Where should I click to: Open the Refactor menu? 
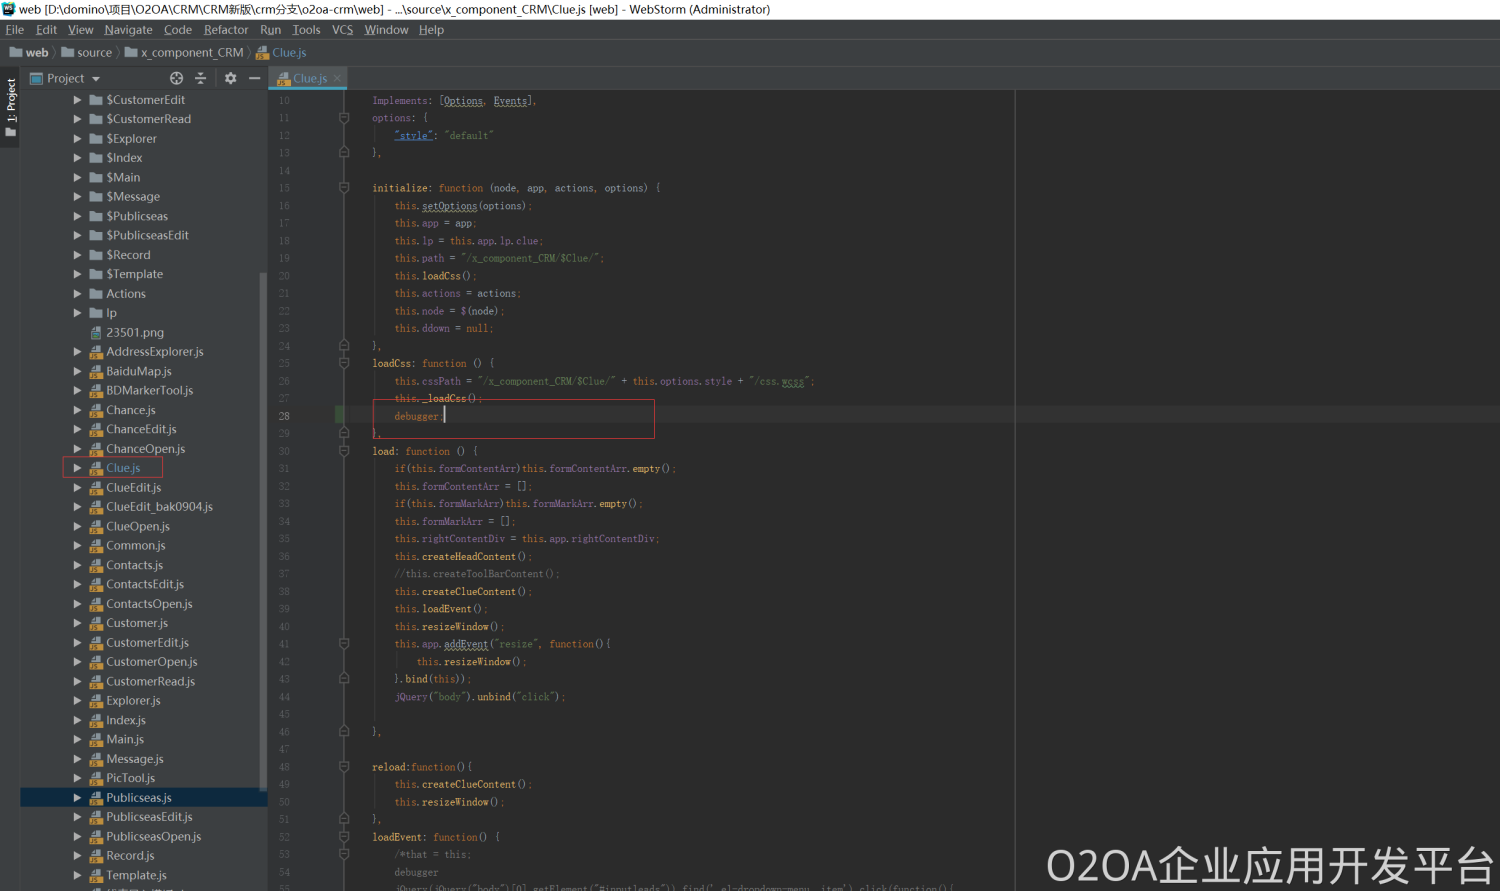click(x=225, y=30)
